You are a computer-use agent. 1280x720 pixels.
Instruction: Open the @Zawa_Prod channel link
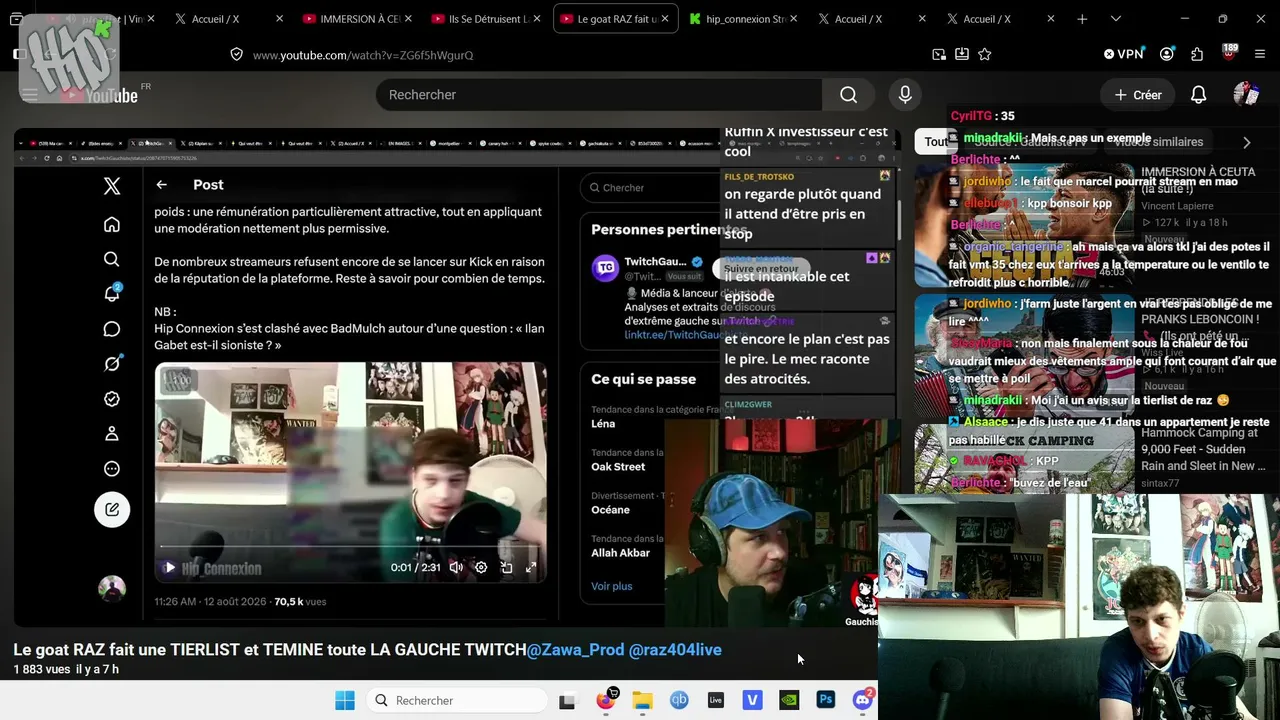click(x=575, y=650)
